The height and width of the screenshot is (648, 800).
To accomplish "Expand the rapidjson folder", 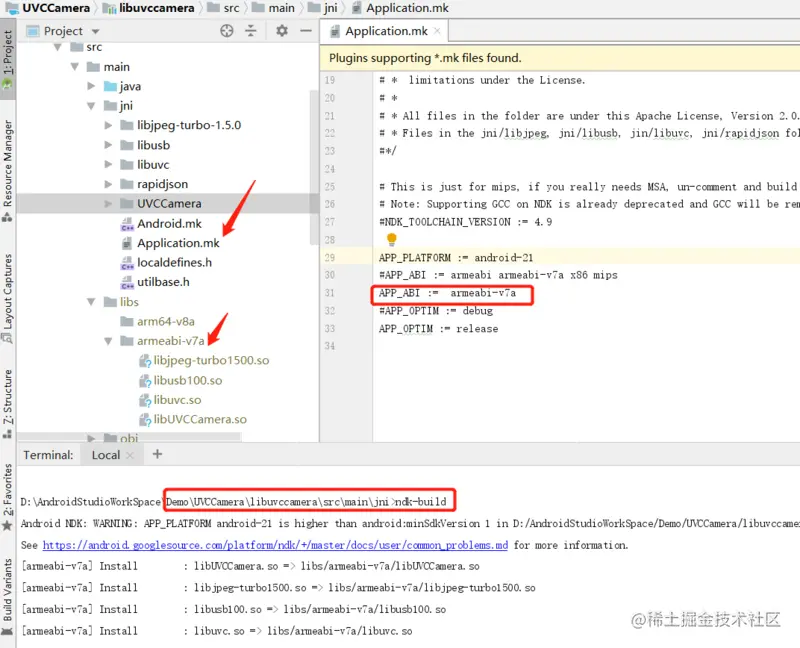I will point(108,184).
